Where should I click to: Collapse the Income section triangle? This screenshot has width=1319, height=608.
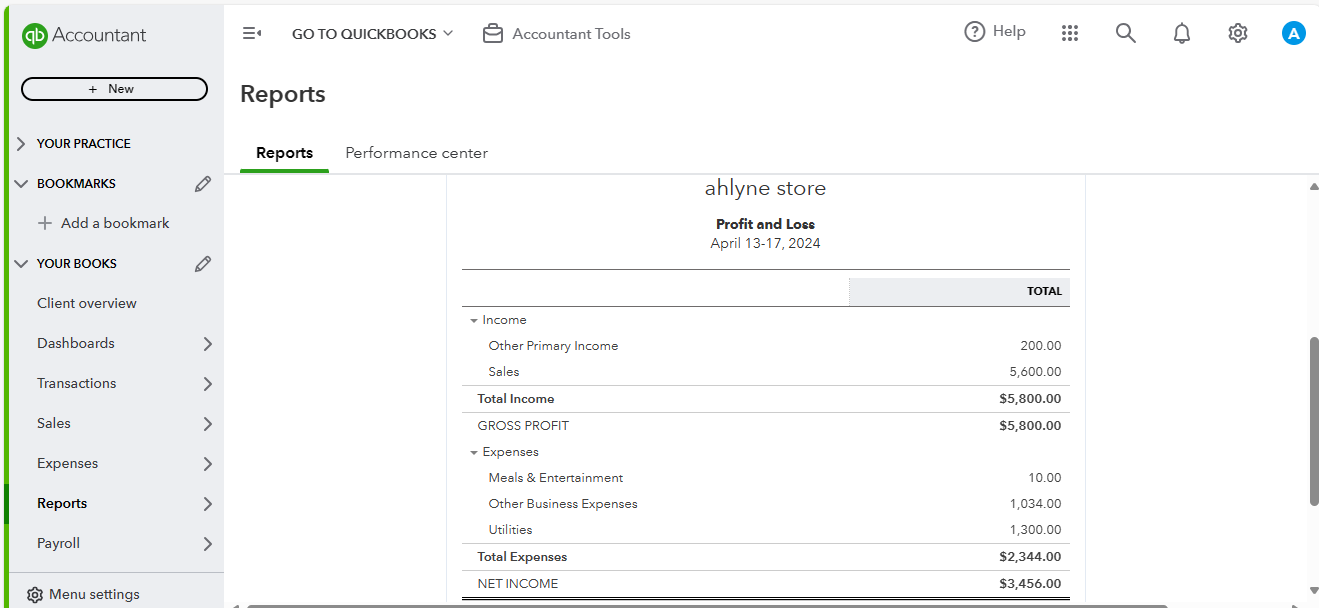click(474, 321)
